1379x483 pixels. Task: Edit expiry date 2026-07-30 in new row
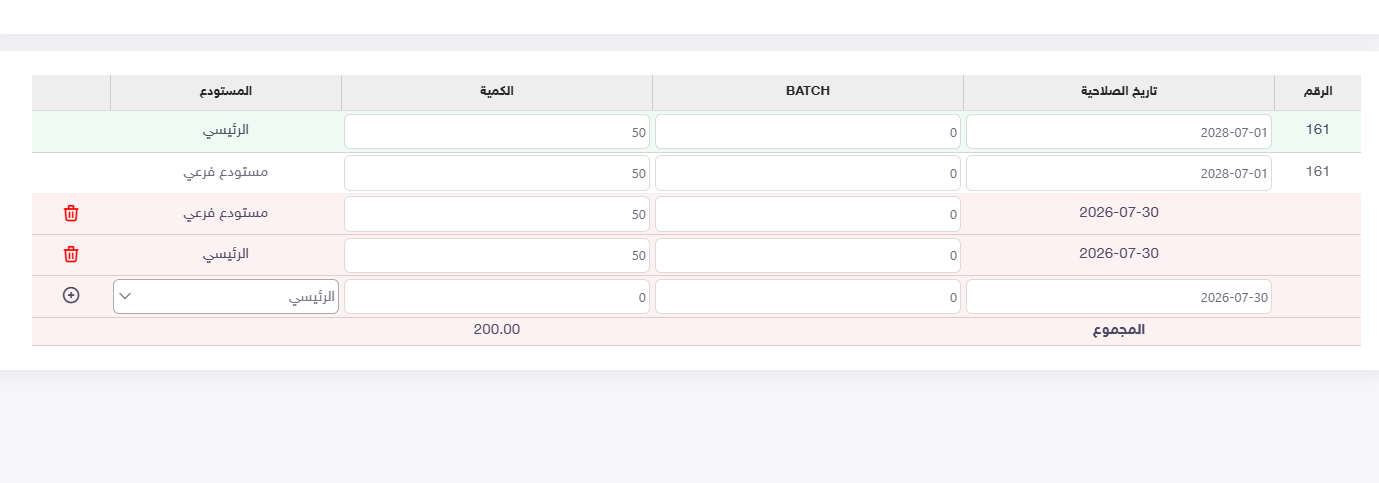click(1119, 297)
